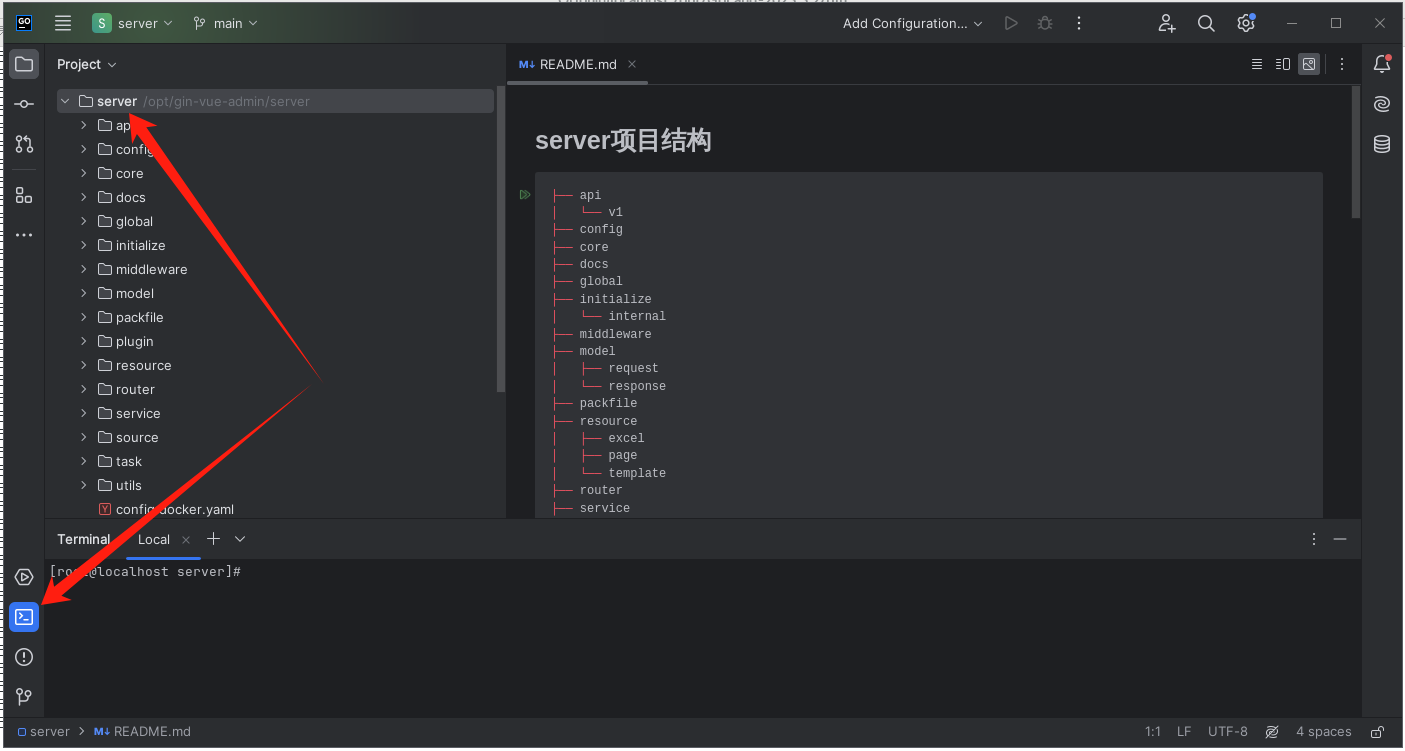Image resolution: width=1405 pixels, height=751 pixels.
Task: Open UTF-8 encoding selector
Action: point(1228,732)
